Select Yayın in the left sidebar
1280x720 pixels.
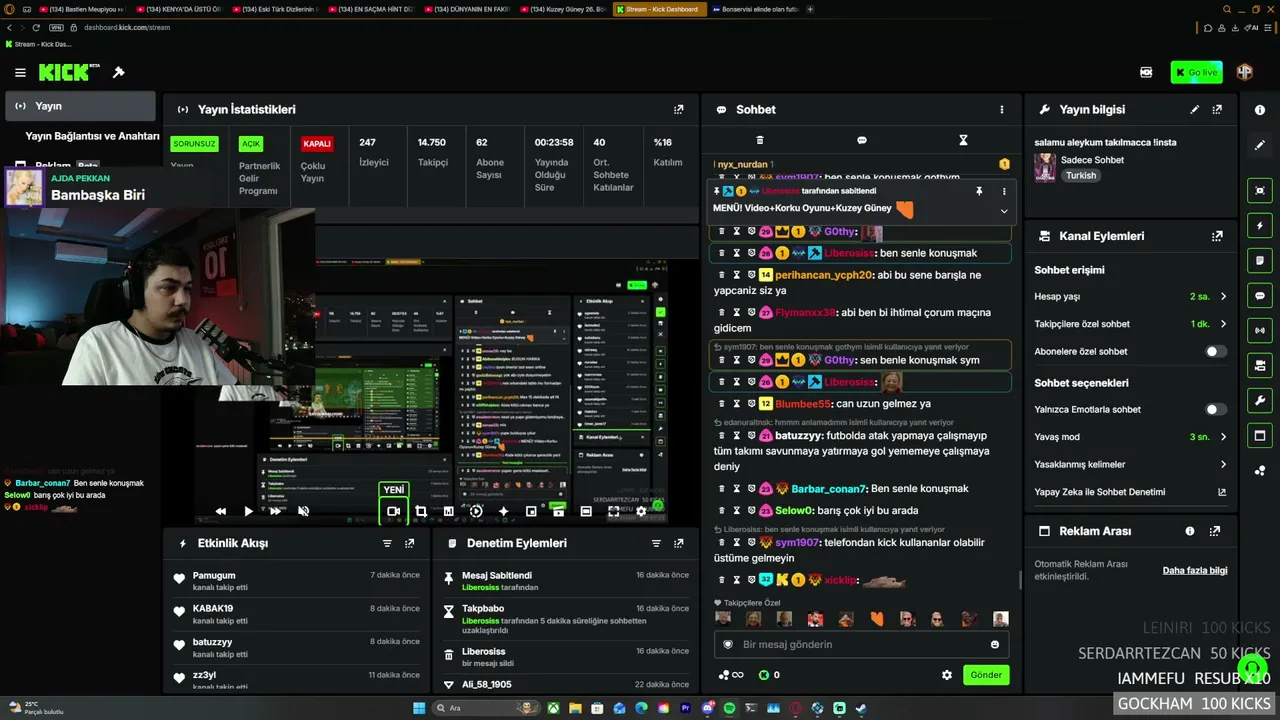pos(80,106)
